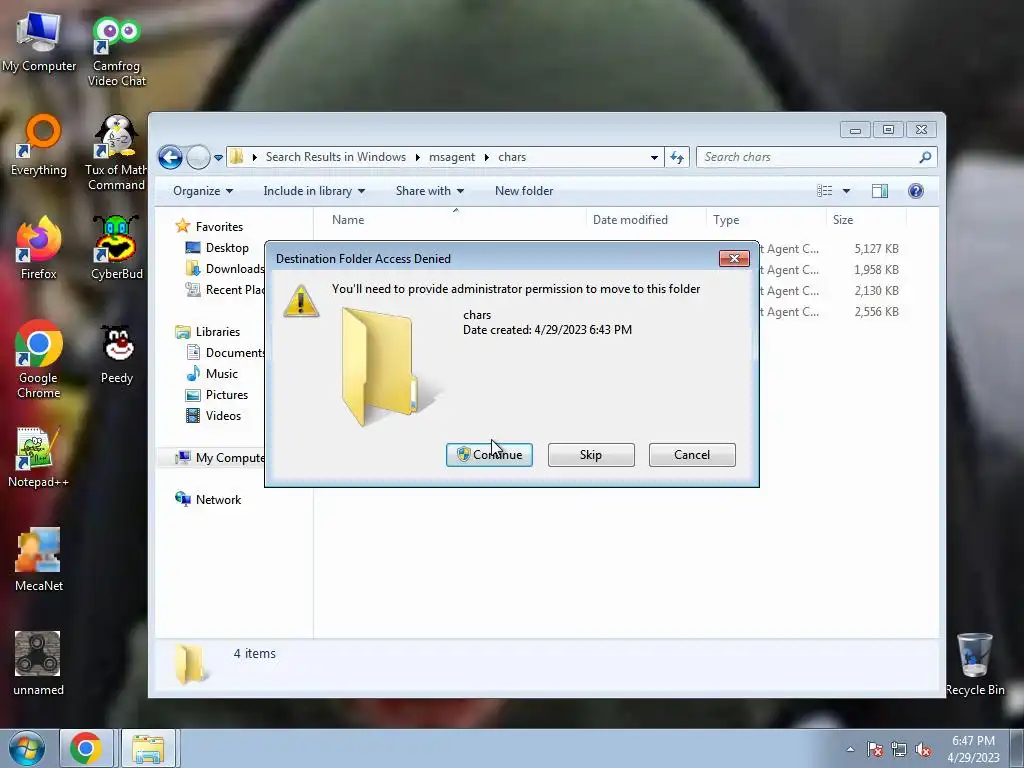The width and height of the screenshot is (1024, 768).
Task: Sort by the Type column header
Action: [x=766, y=220]
